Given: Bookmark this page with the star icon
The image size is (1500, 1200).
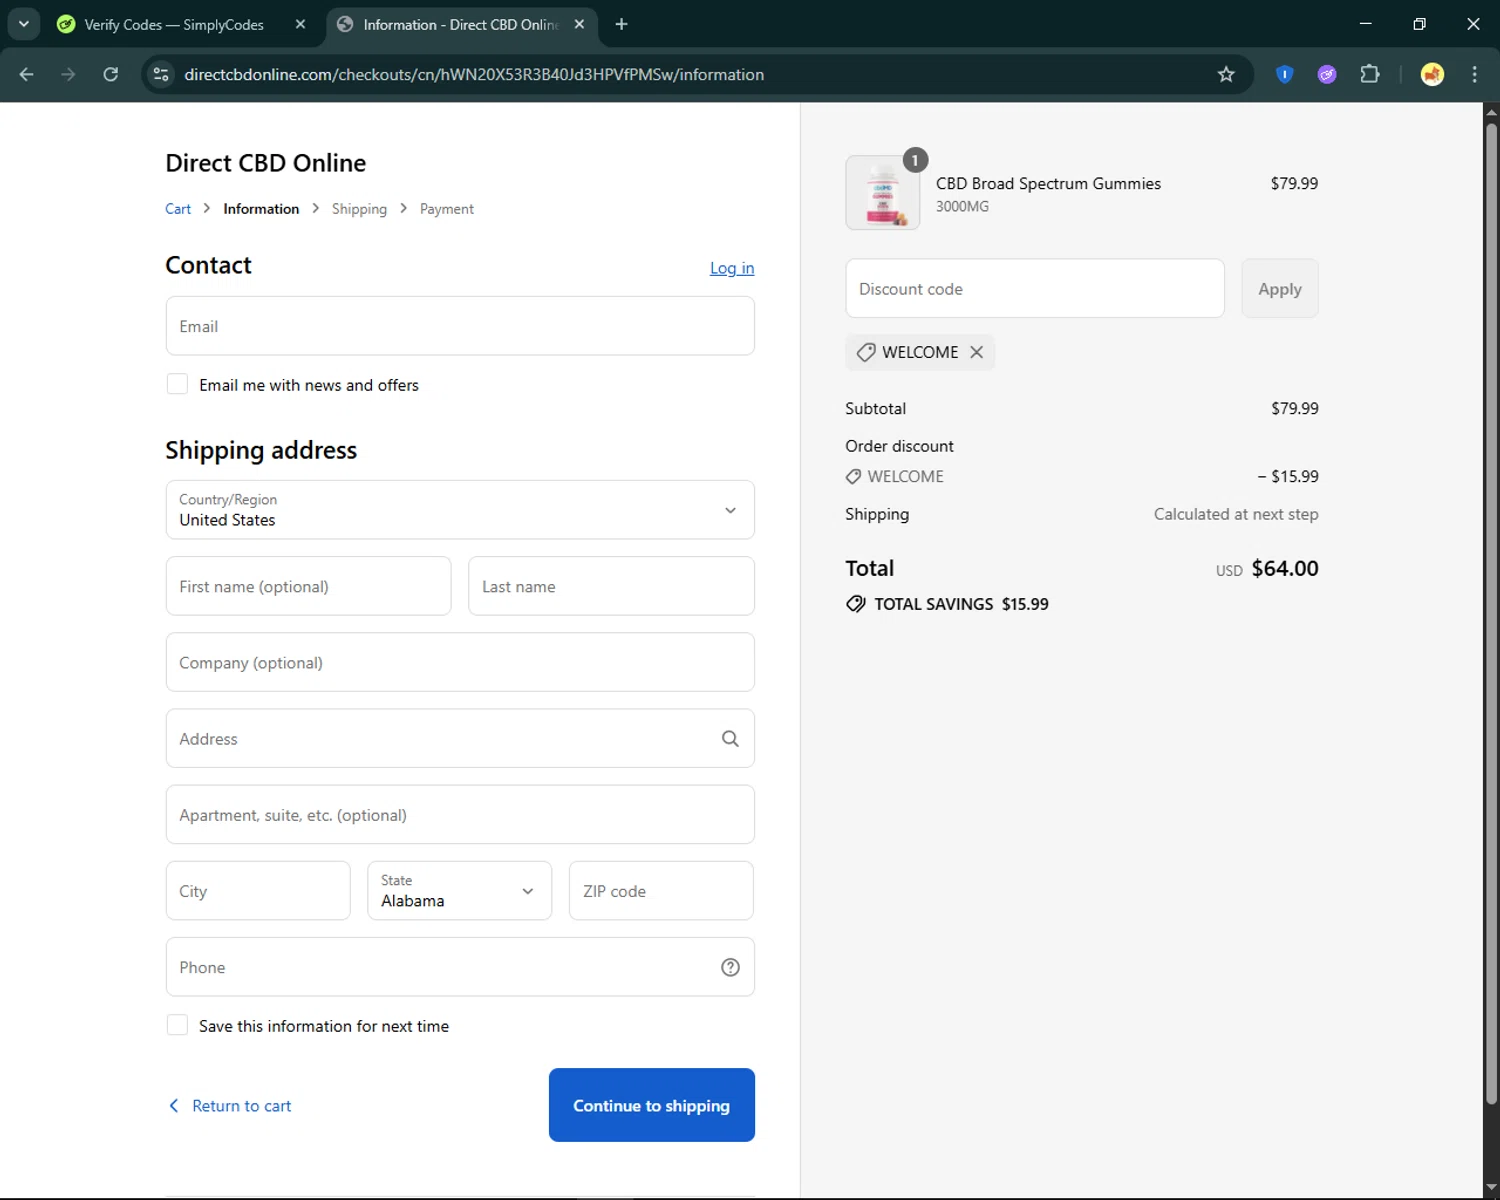Looking at the screenshot, I should pyautogui.click(x=1226, y=74).
